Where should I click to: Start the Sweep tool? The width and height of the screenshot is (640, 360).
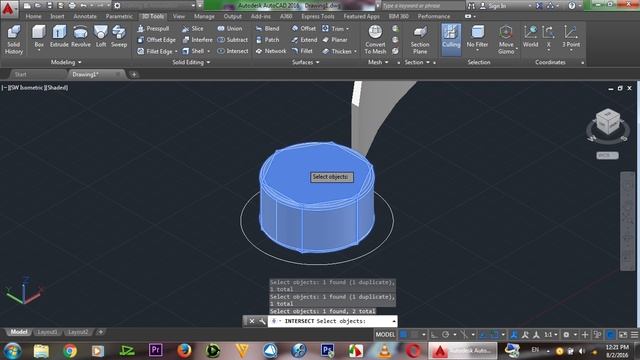119,37
